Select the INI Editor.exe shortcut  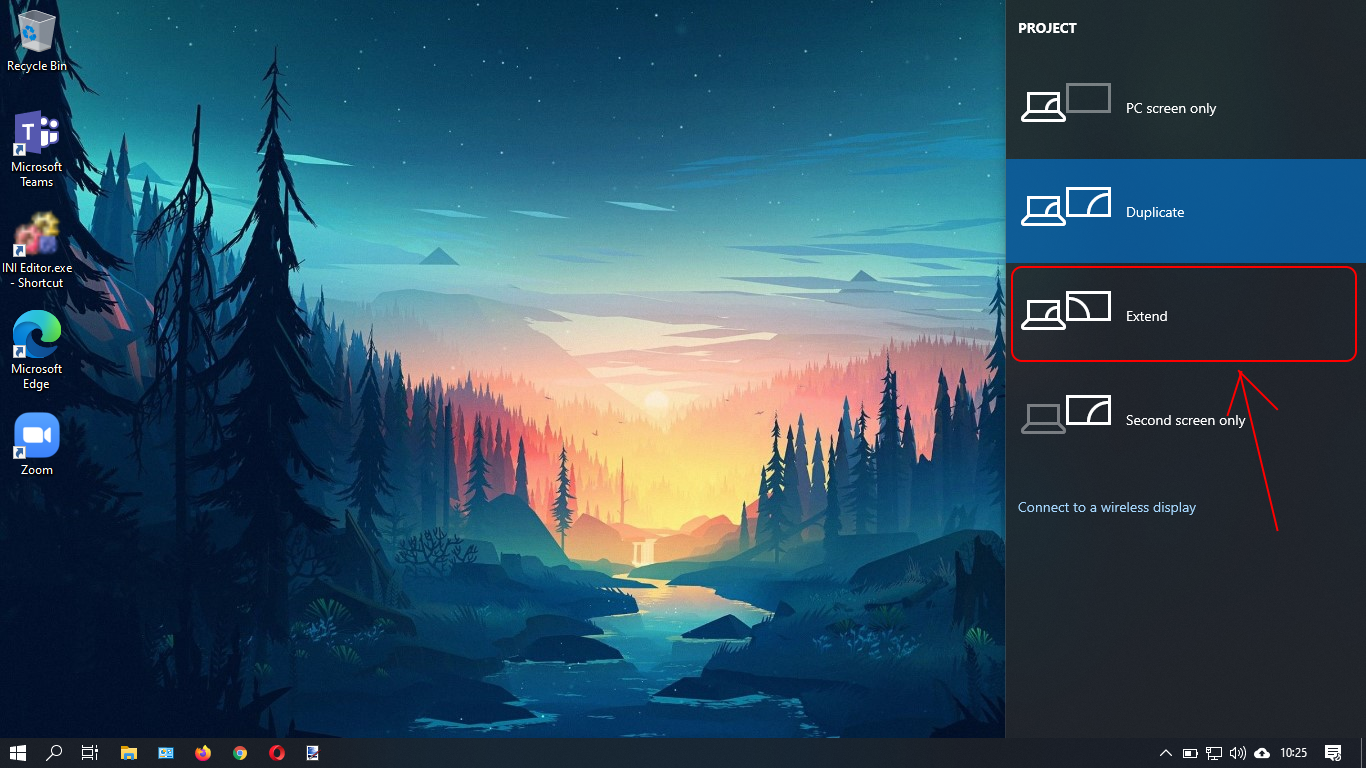pyautogui.click(x=37, y=250)
